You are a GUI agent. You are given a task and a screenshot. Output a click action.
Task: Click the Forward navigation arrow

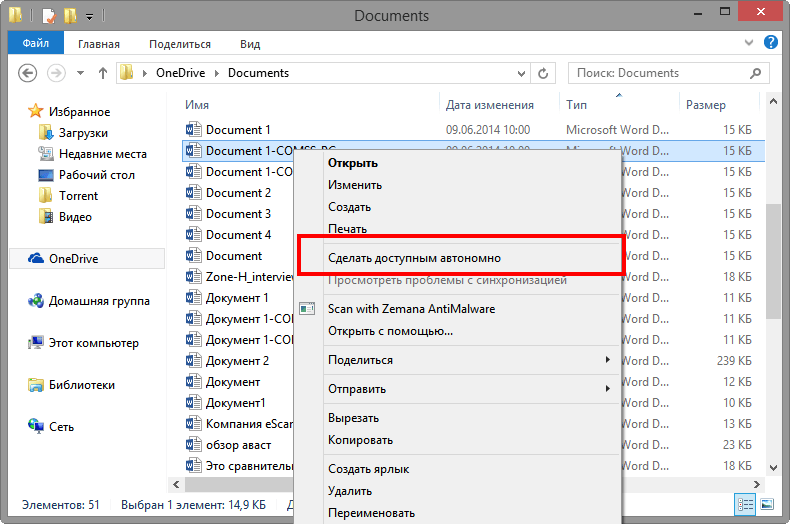coord(56,73)
